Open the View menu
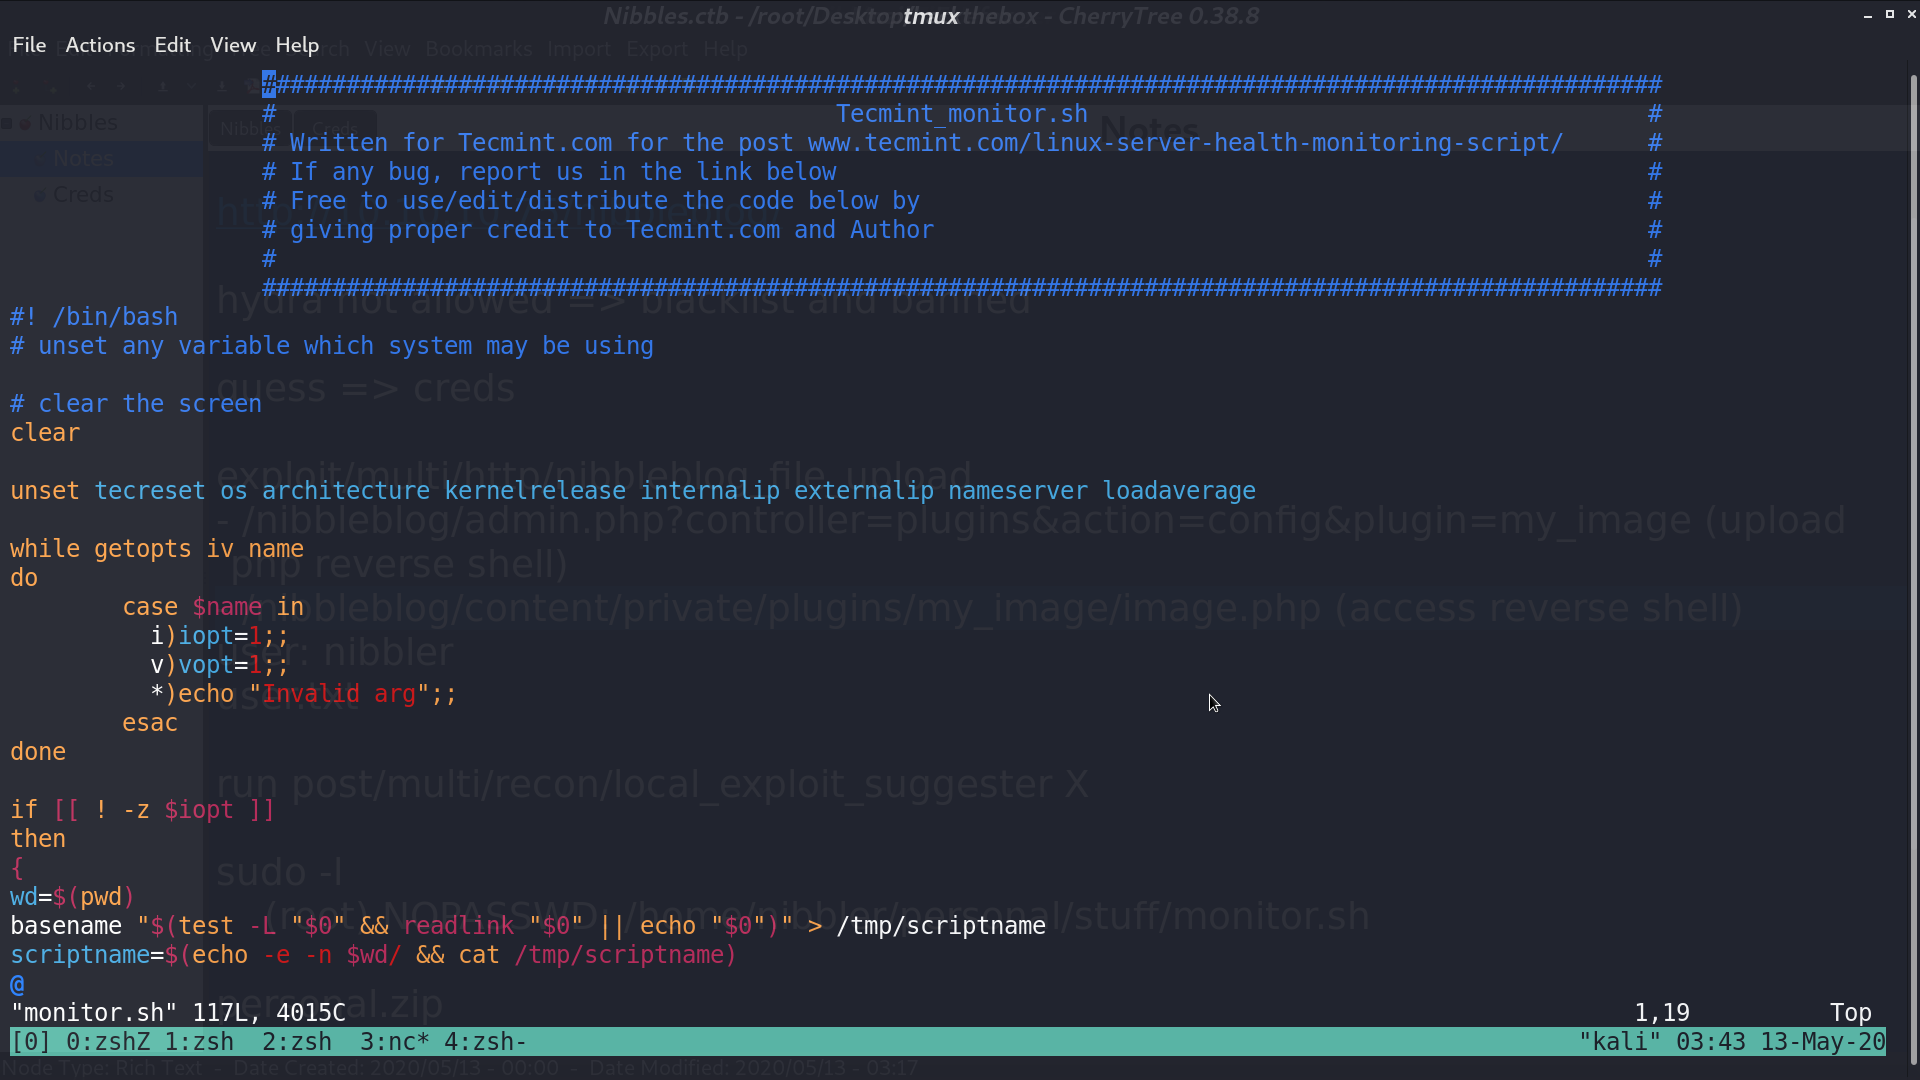Viewport: 1920px width, 1080px height. 233,45
